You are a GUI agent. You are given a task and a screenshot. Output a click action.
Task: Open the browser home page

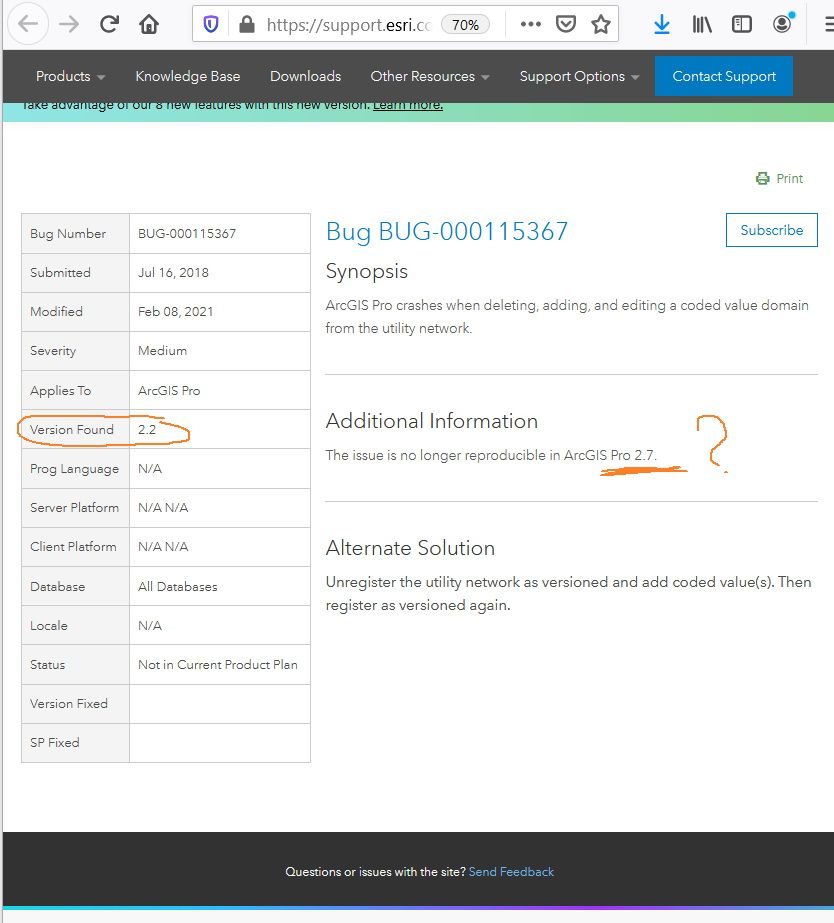tap(149, 24)
